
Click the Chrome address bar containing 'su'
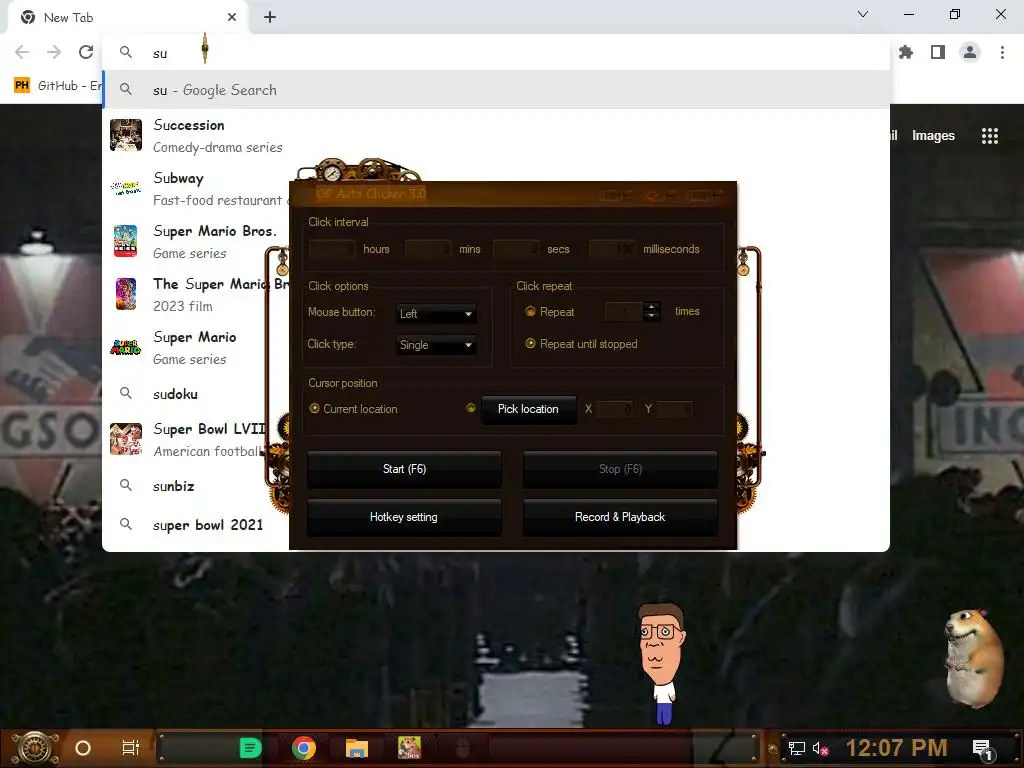pos(496,52)
